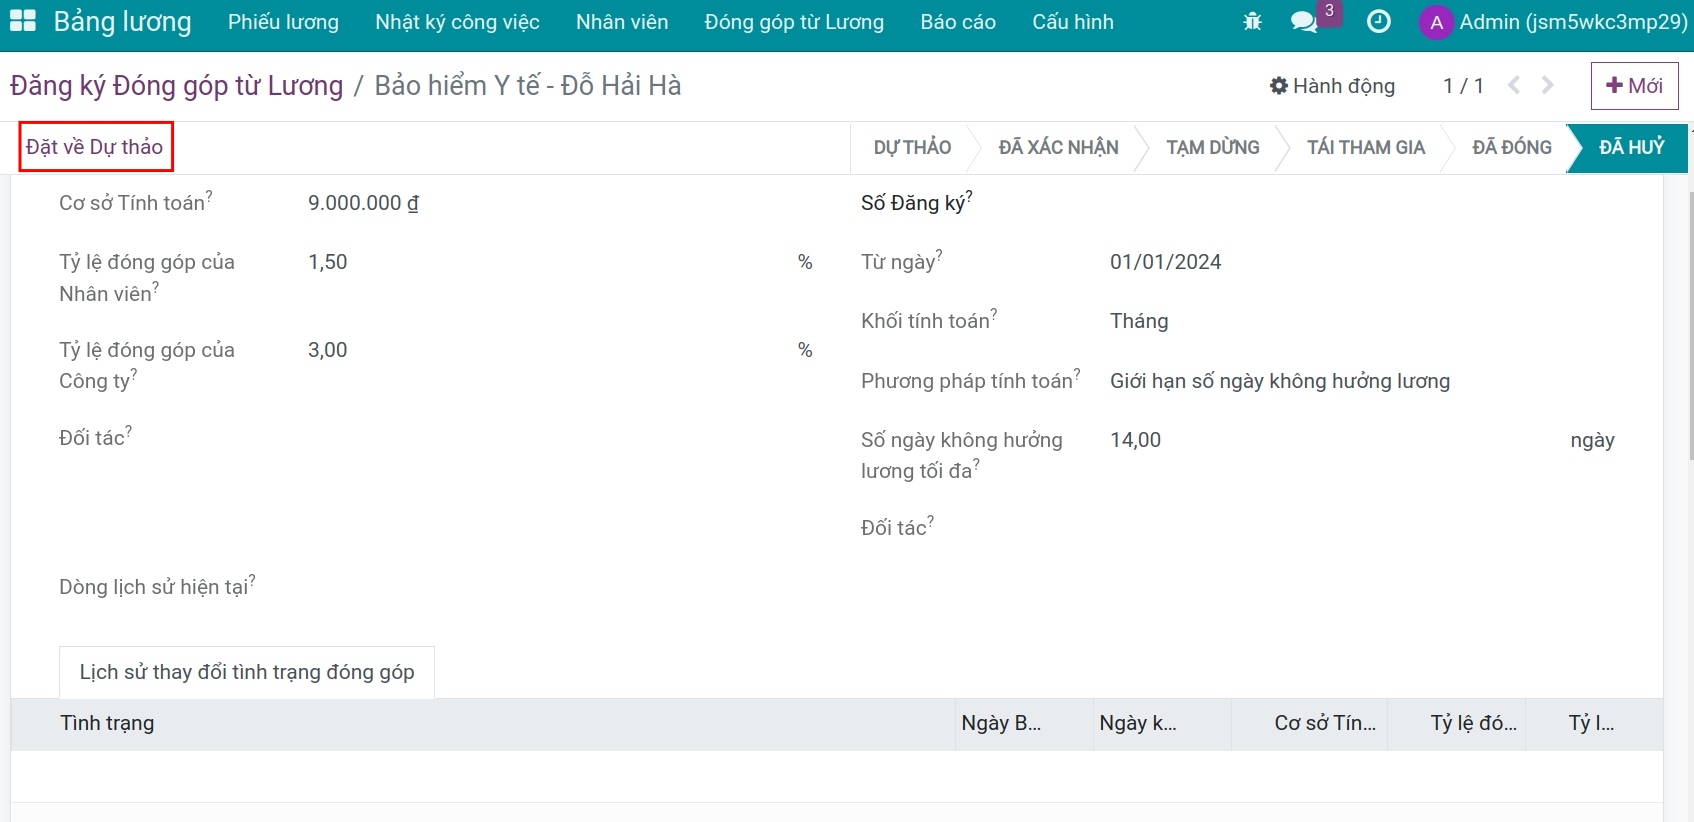
Task: Go to next record arrow
Action: pos(1548,86)
